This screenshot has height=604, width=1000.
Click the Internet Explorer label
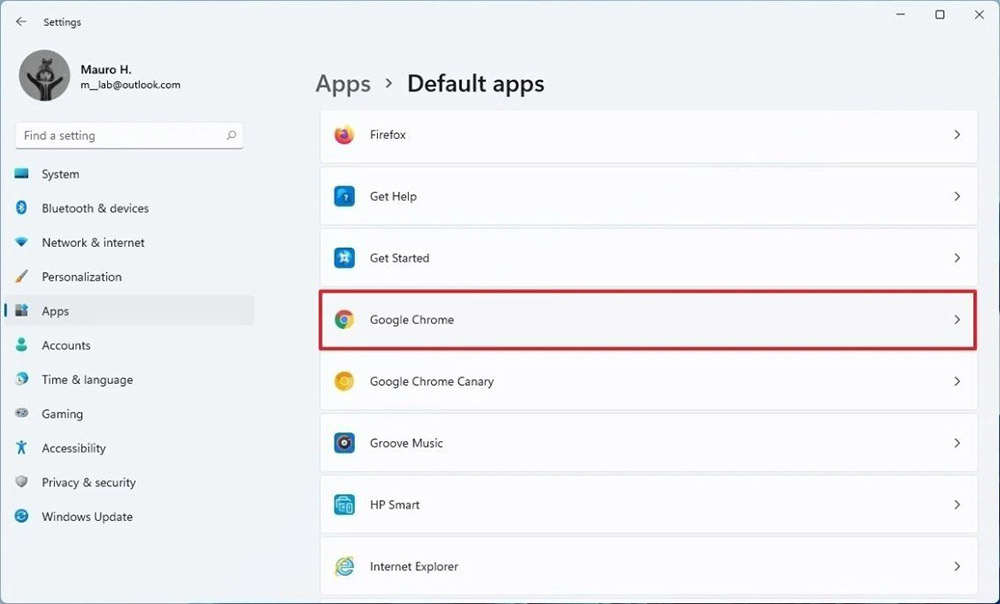click(x=414, y=566)
